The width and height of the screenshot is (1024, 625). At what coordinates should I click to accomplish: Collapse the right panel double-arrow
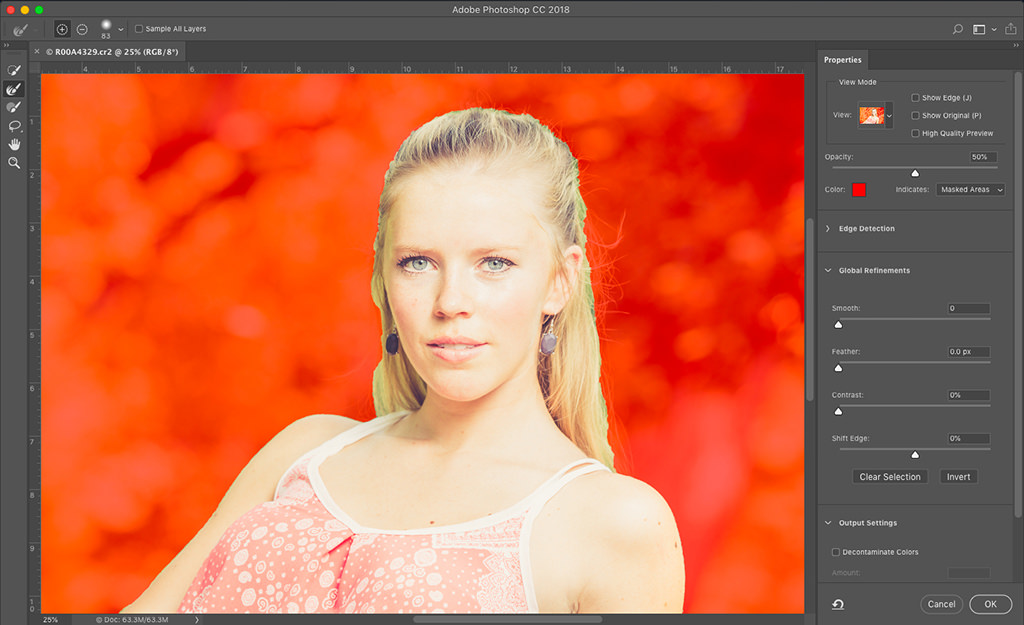point(1016,44)
